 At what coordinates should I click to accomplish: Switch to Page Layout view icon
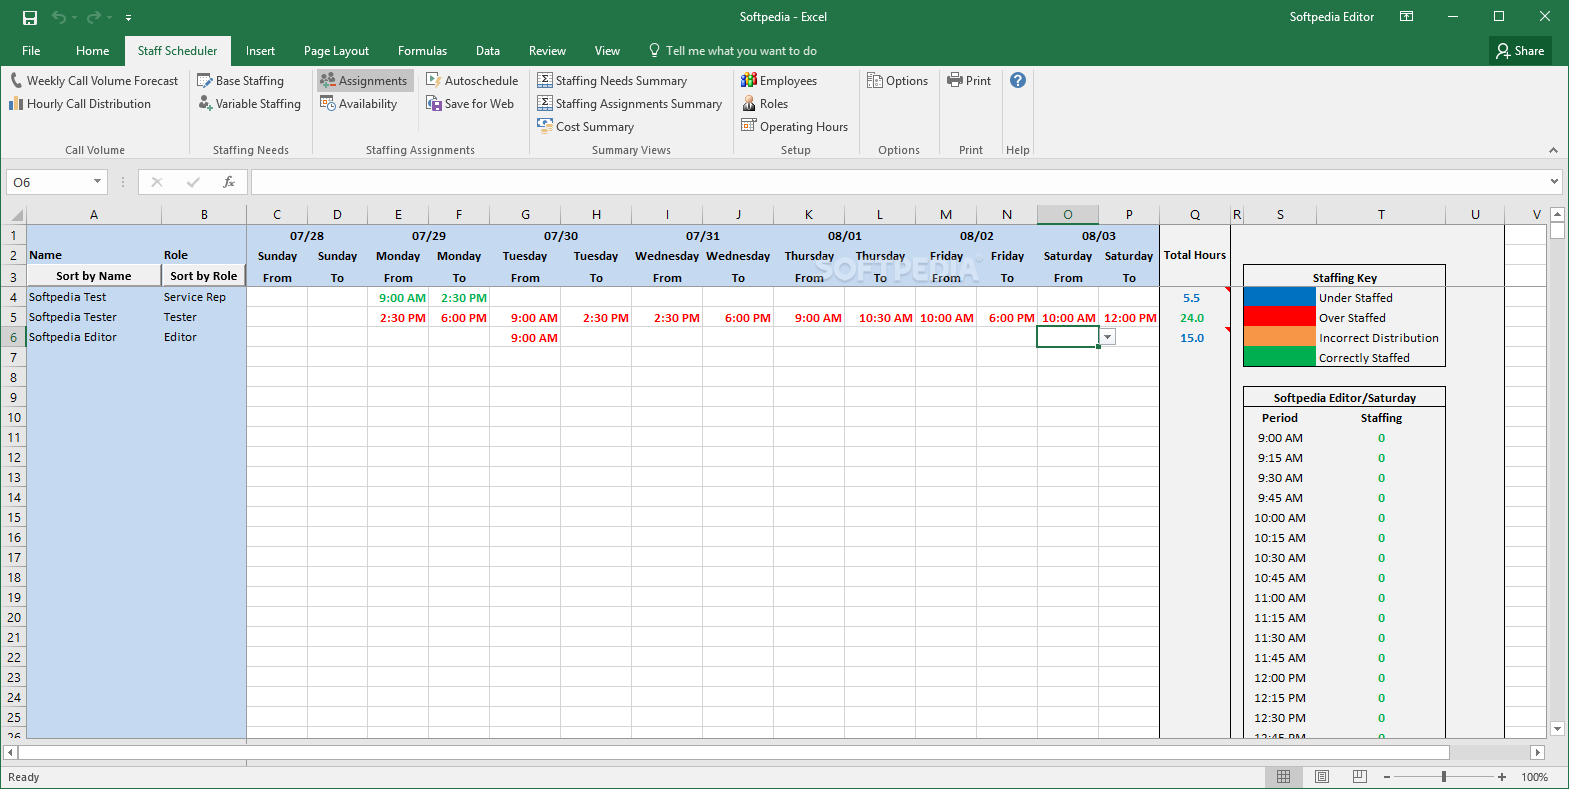click(x=1322, y=777)
